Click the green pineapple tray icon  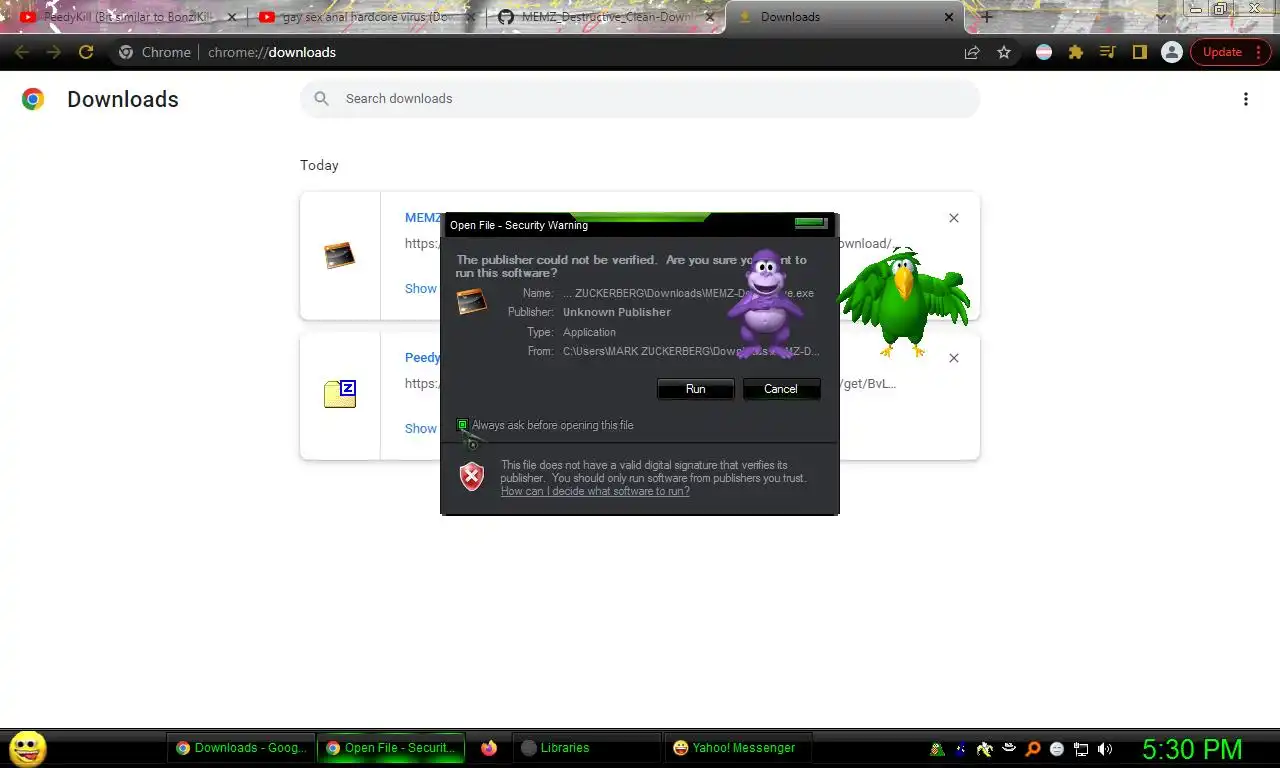point(937,749)
